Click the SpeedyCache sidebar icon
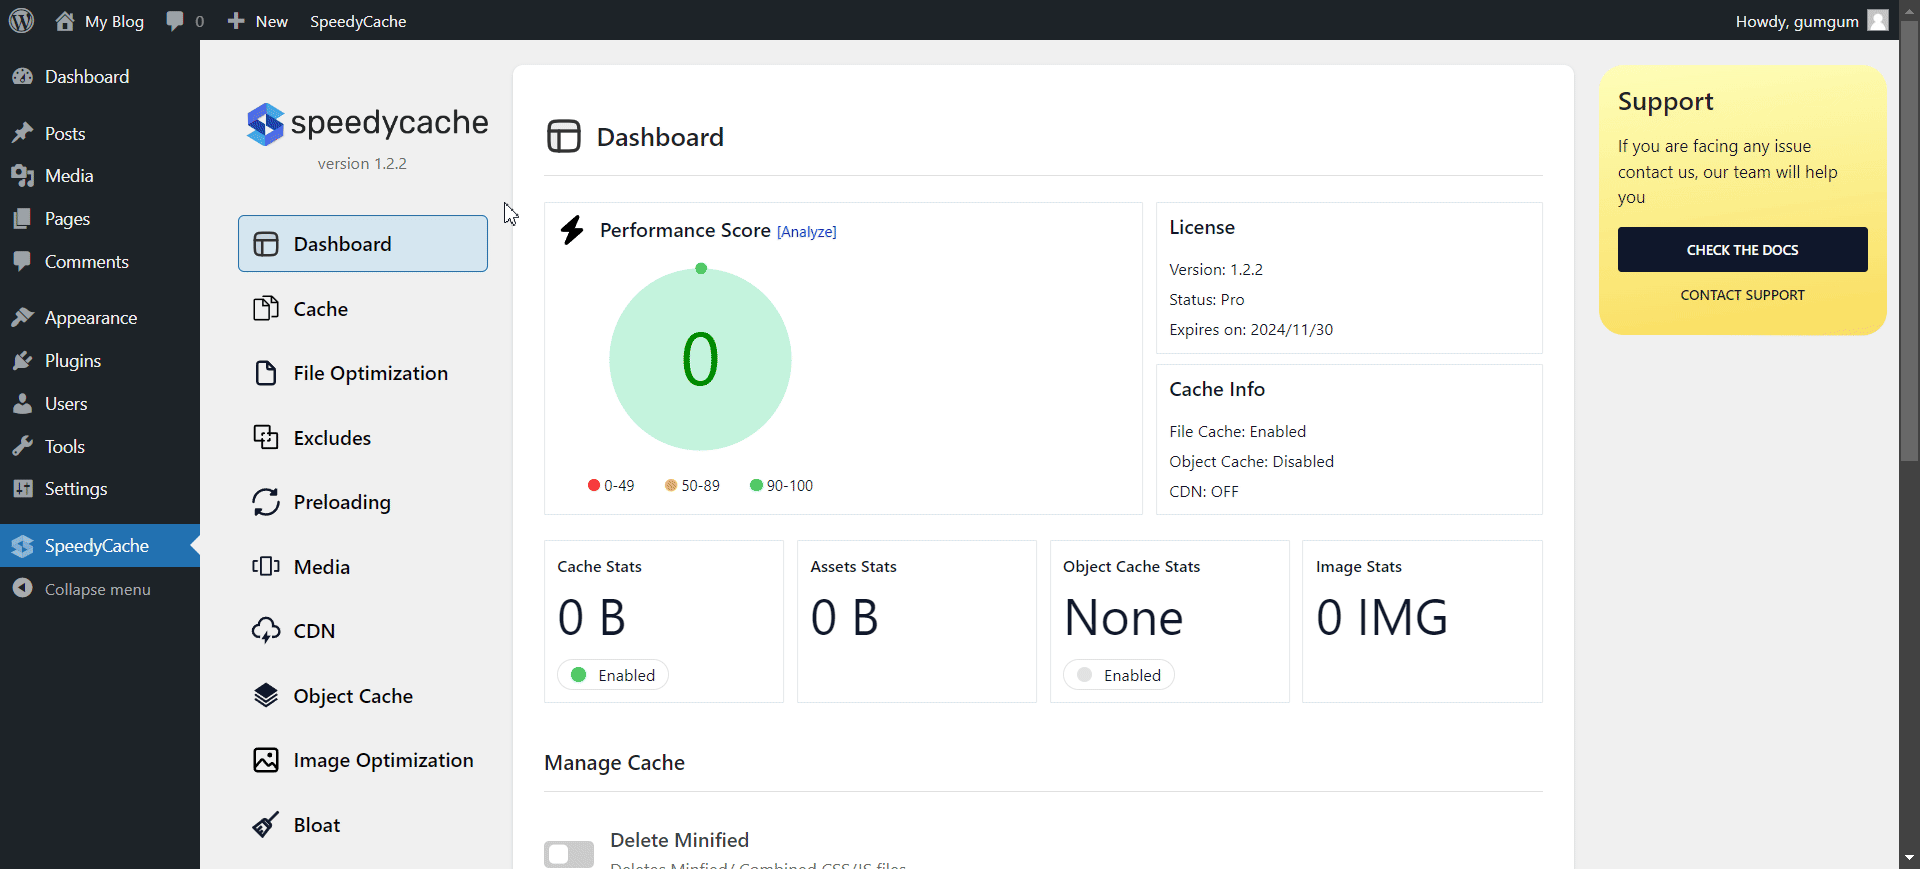The image size is (1920, 869). pyautogui.click(x=22, y=546)
